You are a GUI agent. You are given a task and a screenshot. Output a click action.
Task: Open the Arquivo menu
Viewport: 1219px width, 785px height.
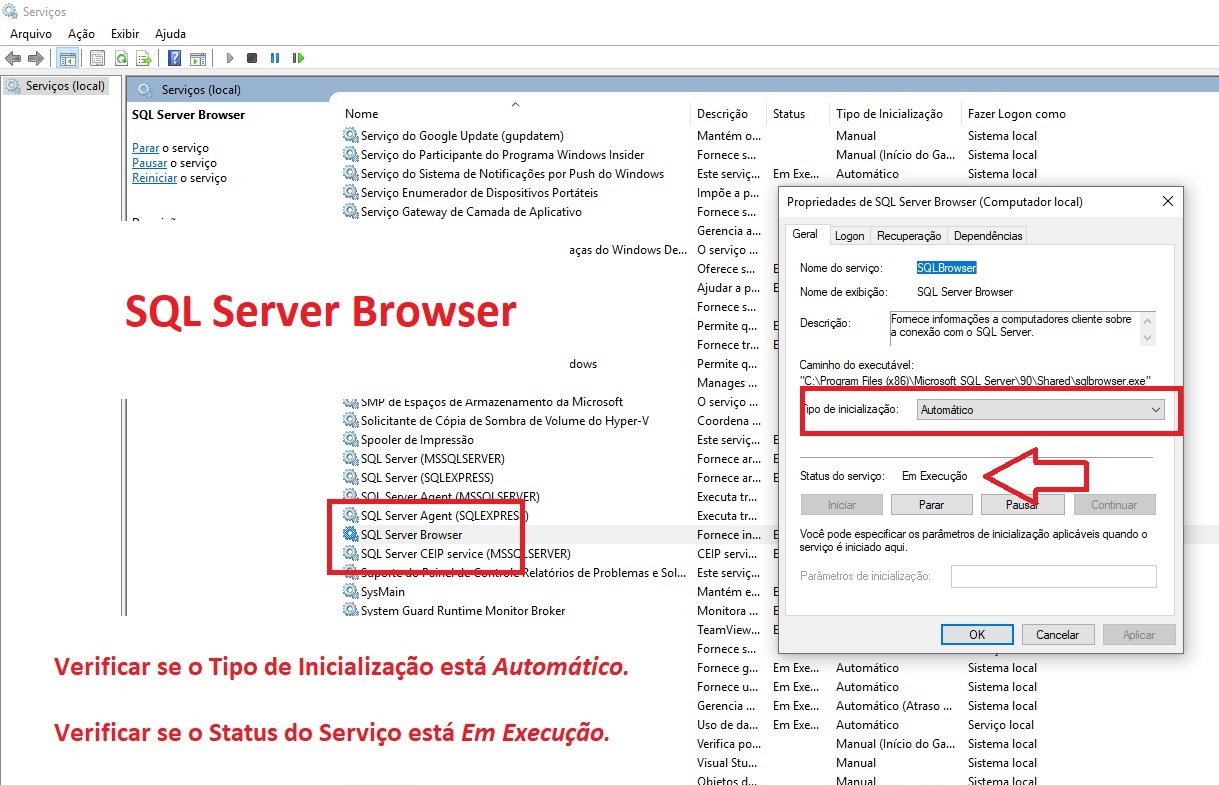click(31, 34)
